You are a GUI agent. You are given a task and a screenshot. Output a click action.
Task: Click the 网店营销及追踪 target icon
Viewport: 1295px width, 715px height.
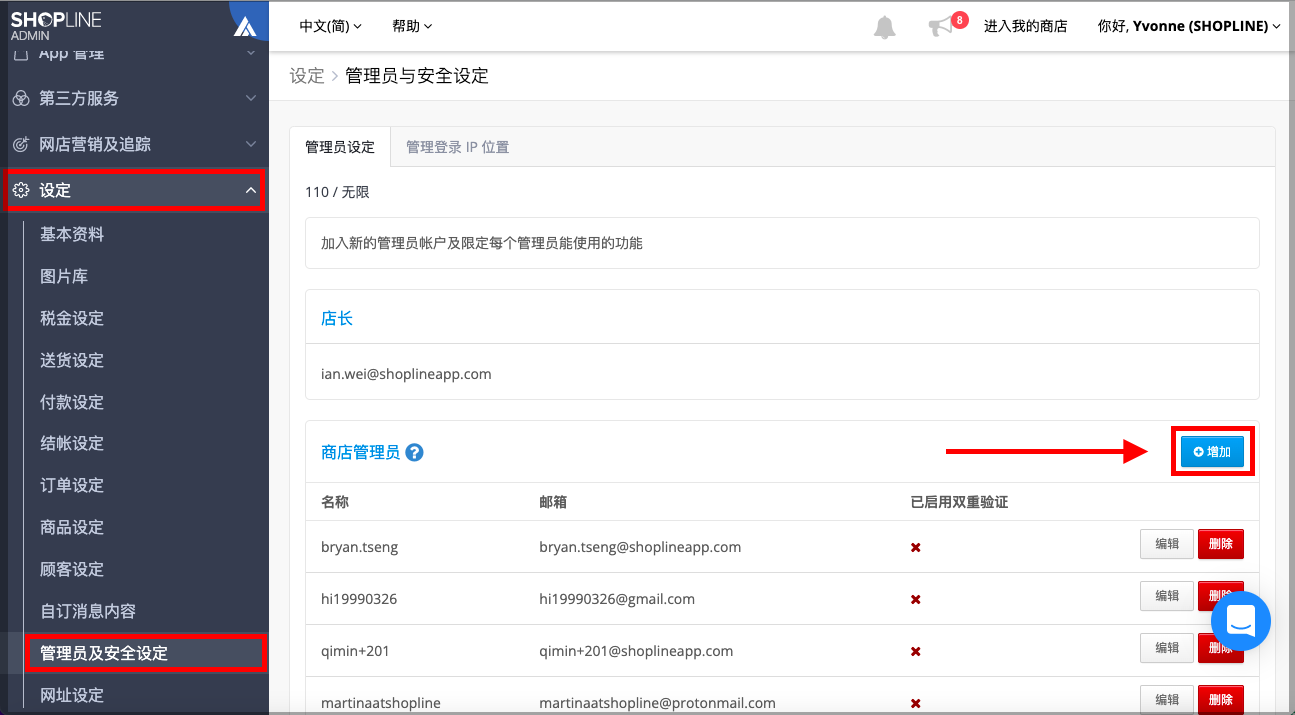pos(20,144)
